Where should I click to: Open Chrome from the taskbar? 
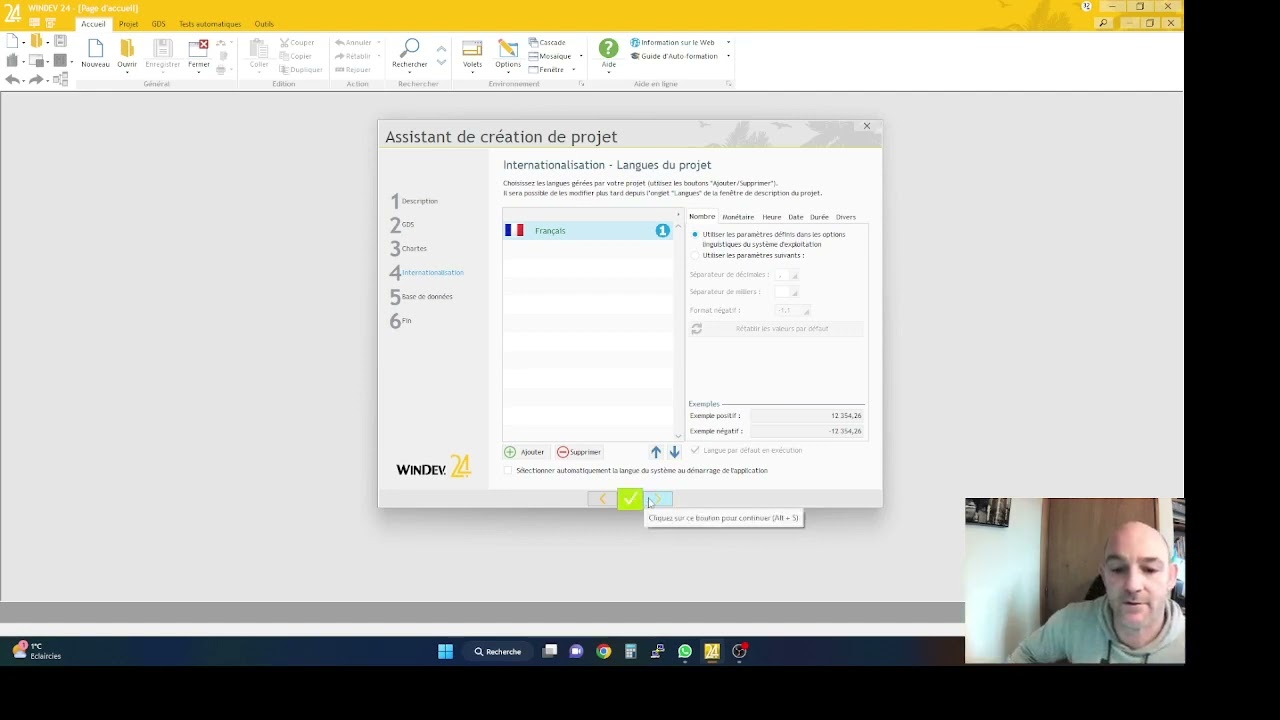603,652
